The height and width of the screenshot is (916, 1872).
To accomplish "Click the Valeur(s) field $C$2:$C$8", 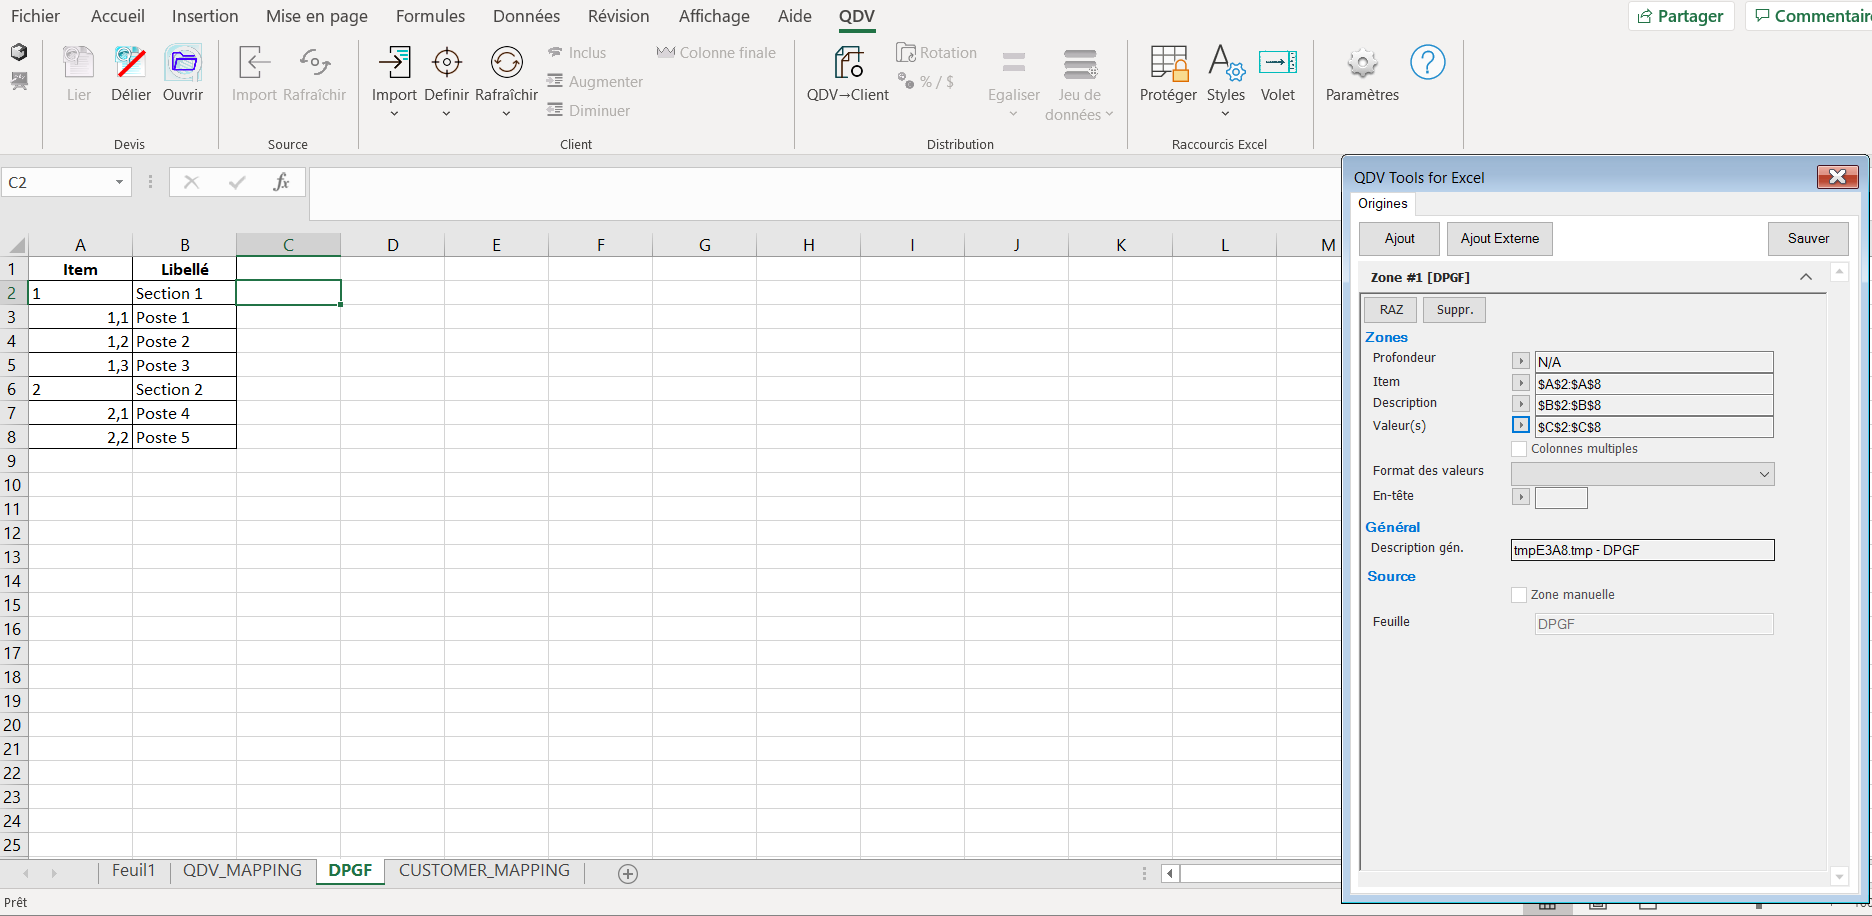I will 1654,427.
